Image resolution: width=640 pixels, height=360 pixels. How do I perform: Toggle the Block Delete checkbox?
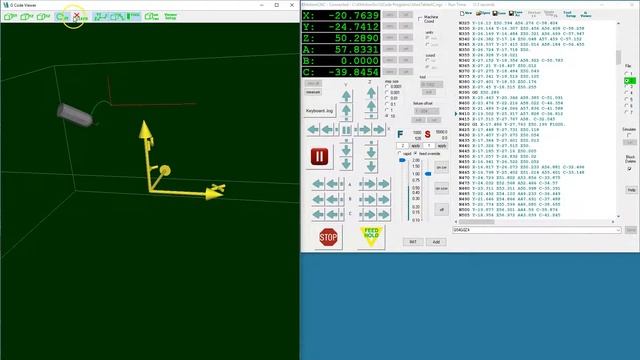click(x=629, y=168)
